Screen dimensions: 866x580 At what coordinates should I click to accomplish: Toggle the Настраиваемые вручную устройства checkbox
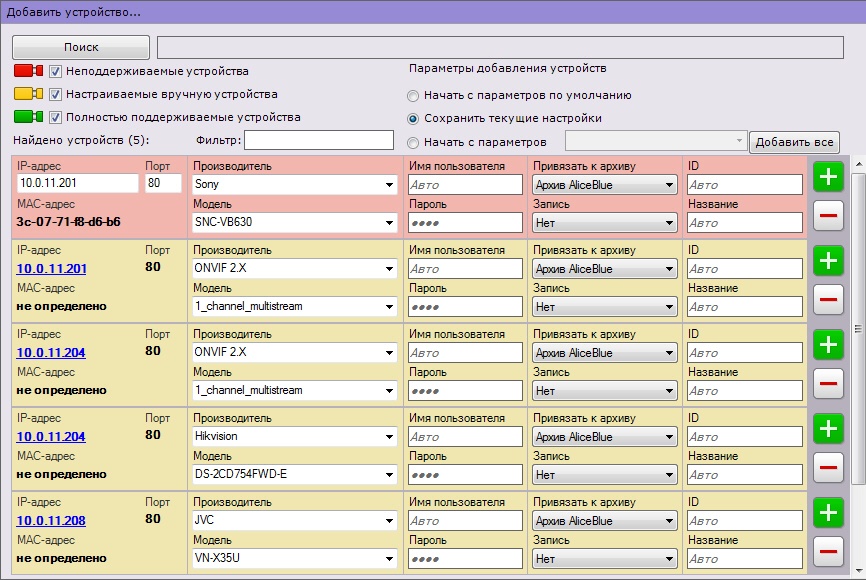pyautogui.click(x=56, y=94)
